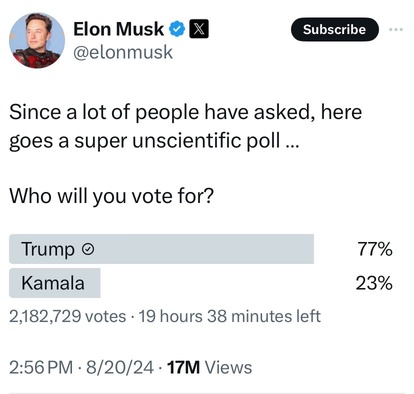Select the Trump poll option
The image size is (414, 394).
click(161, 249)
